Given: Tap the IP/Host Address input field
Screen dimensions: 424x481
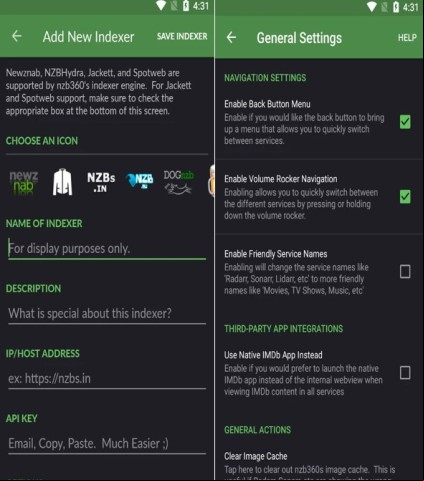Looking at the screenshot, I should tap(107, 378).
